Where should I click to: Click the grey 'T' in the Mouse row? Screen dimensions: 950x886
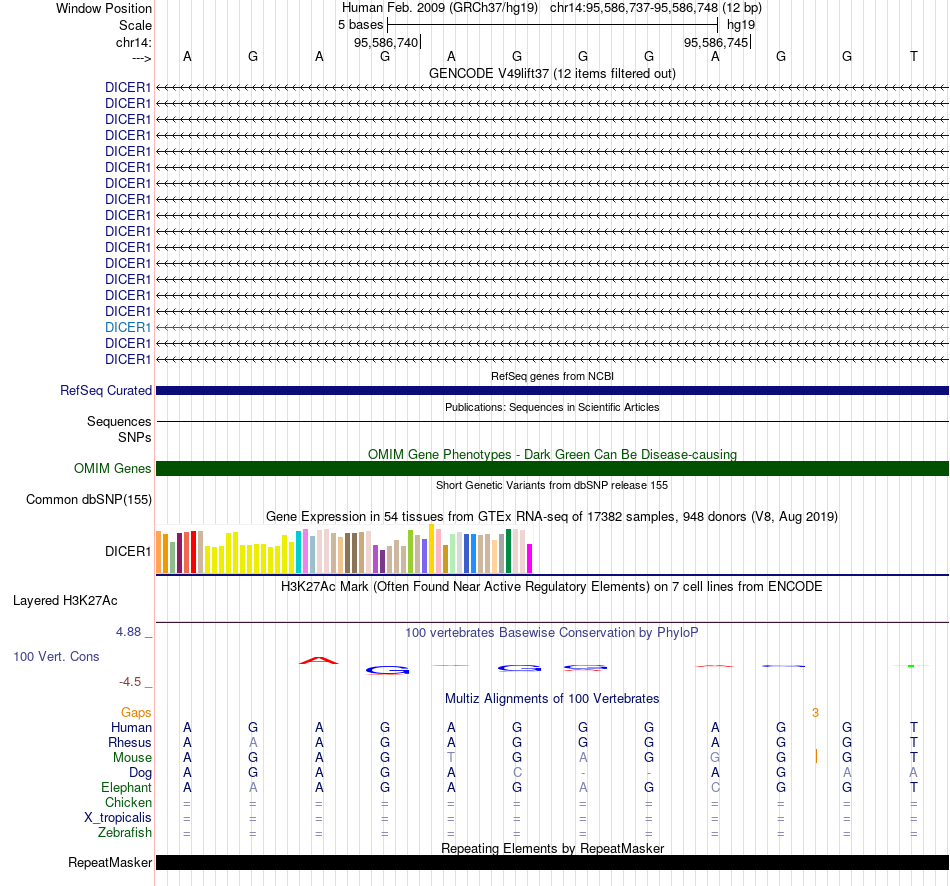pyautogui.click(x=451, y=758)
